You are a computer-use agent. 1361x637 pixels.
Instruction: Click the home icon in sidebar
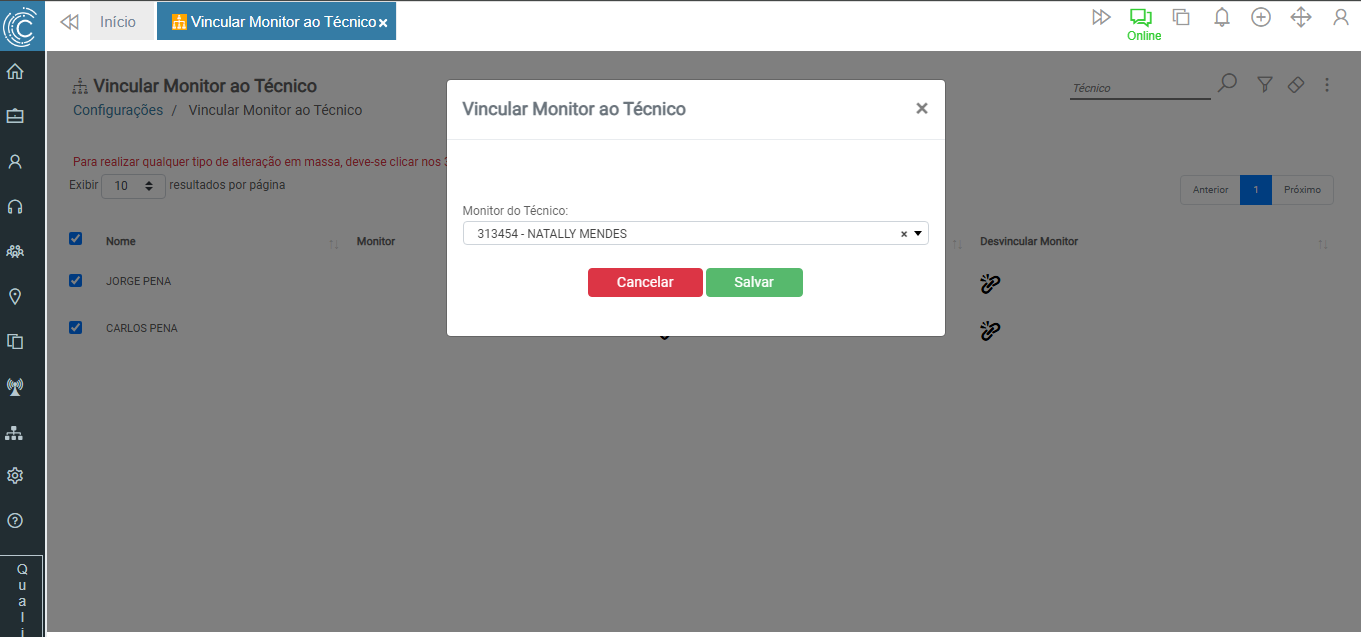(15, 72)
